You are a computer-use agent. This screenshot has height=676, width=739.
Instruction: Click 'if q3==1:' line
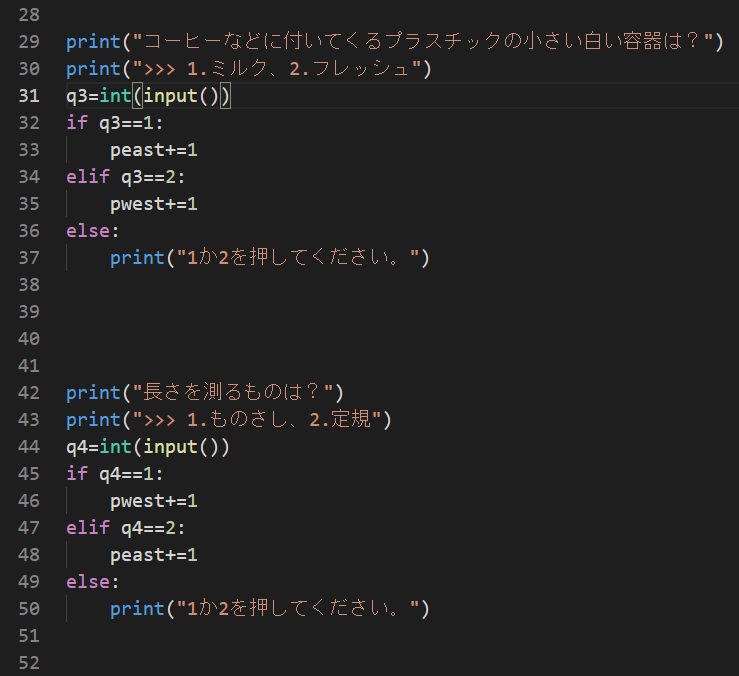coord(115,123)
